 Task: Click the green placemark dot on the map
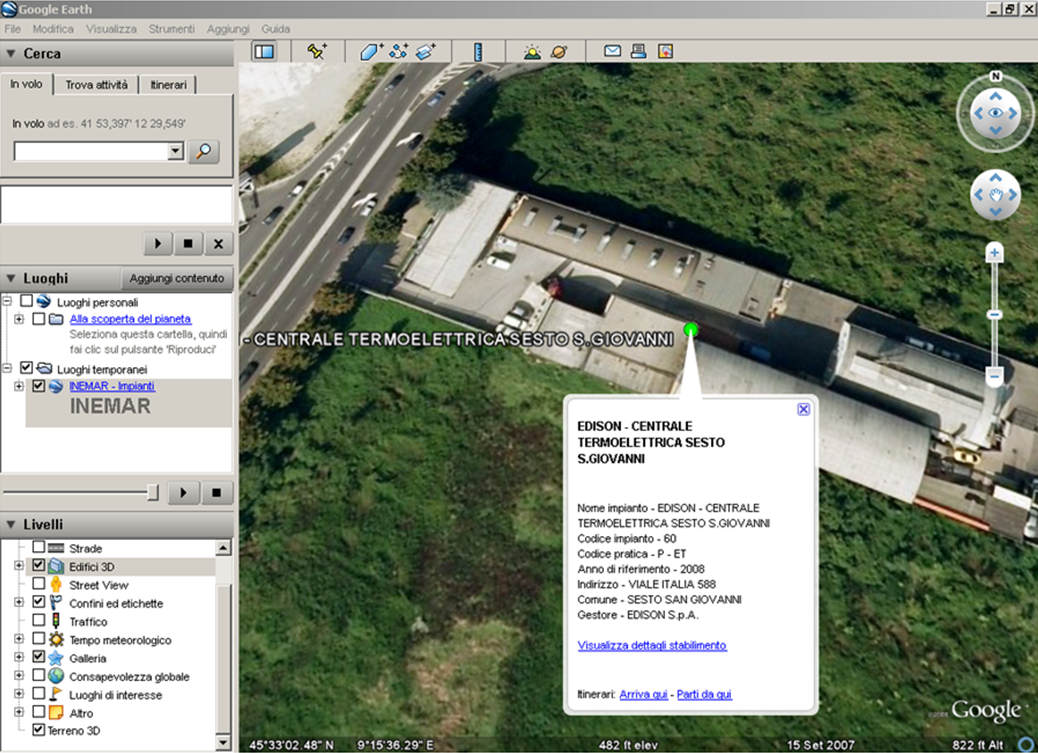point(690,329)
